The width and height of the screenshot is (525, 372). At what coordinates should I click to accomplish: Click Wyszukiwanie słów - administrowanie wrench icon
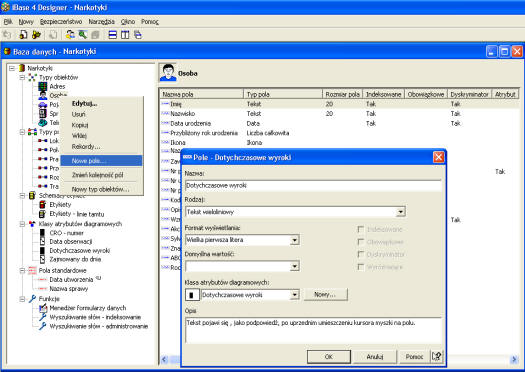pos(43,326)
